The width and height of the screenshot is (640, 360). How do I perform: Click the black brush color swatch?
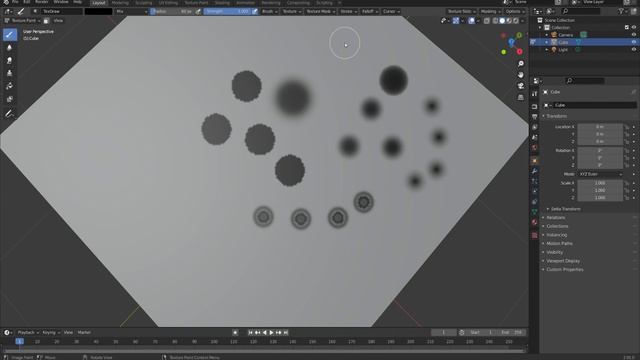[x=98, y=11]
